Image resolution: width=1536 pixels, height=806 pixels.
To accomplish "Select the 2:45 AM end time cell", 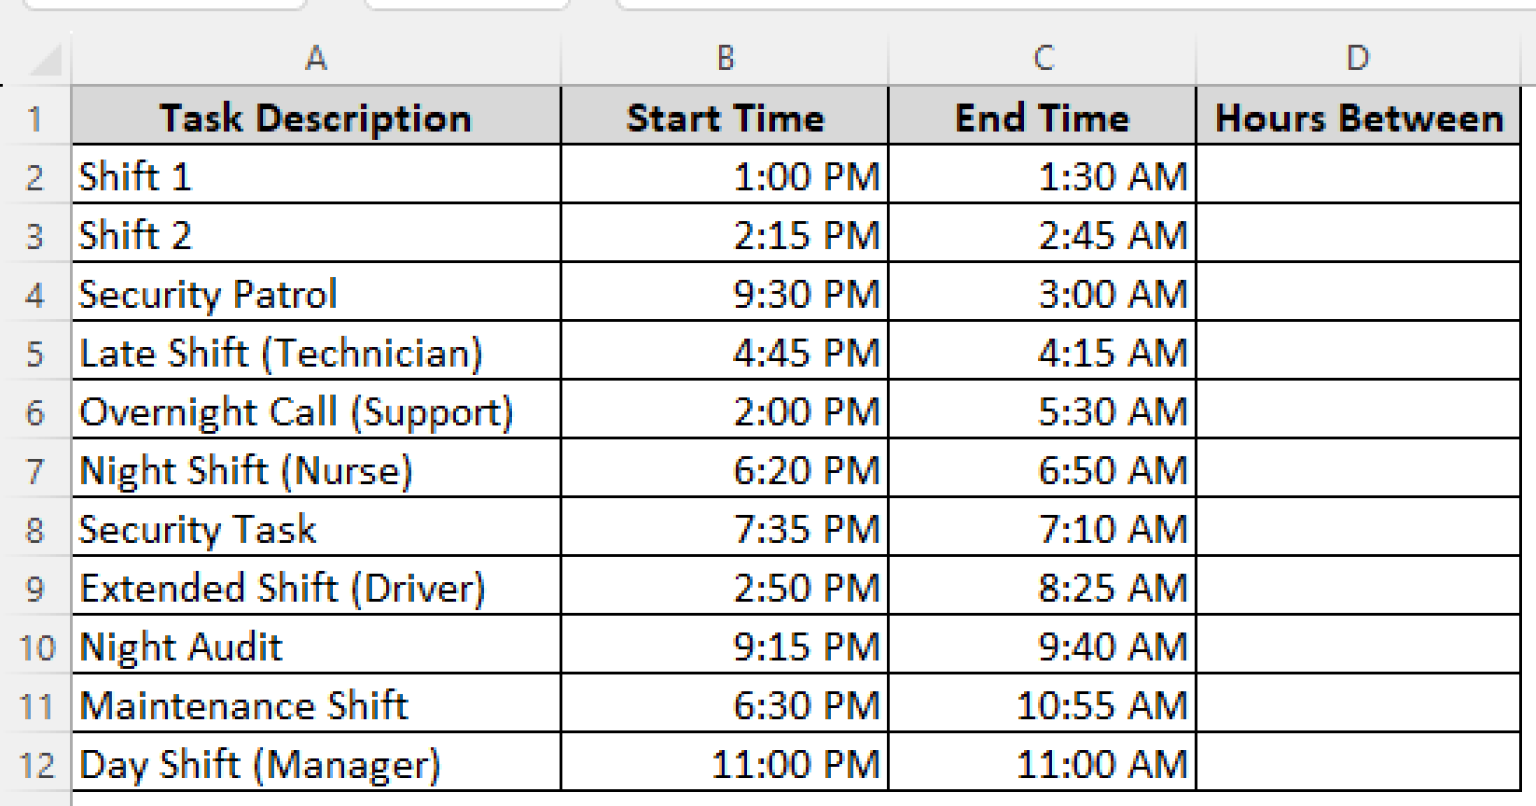I will [1042, 234].
